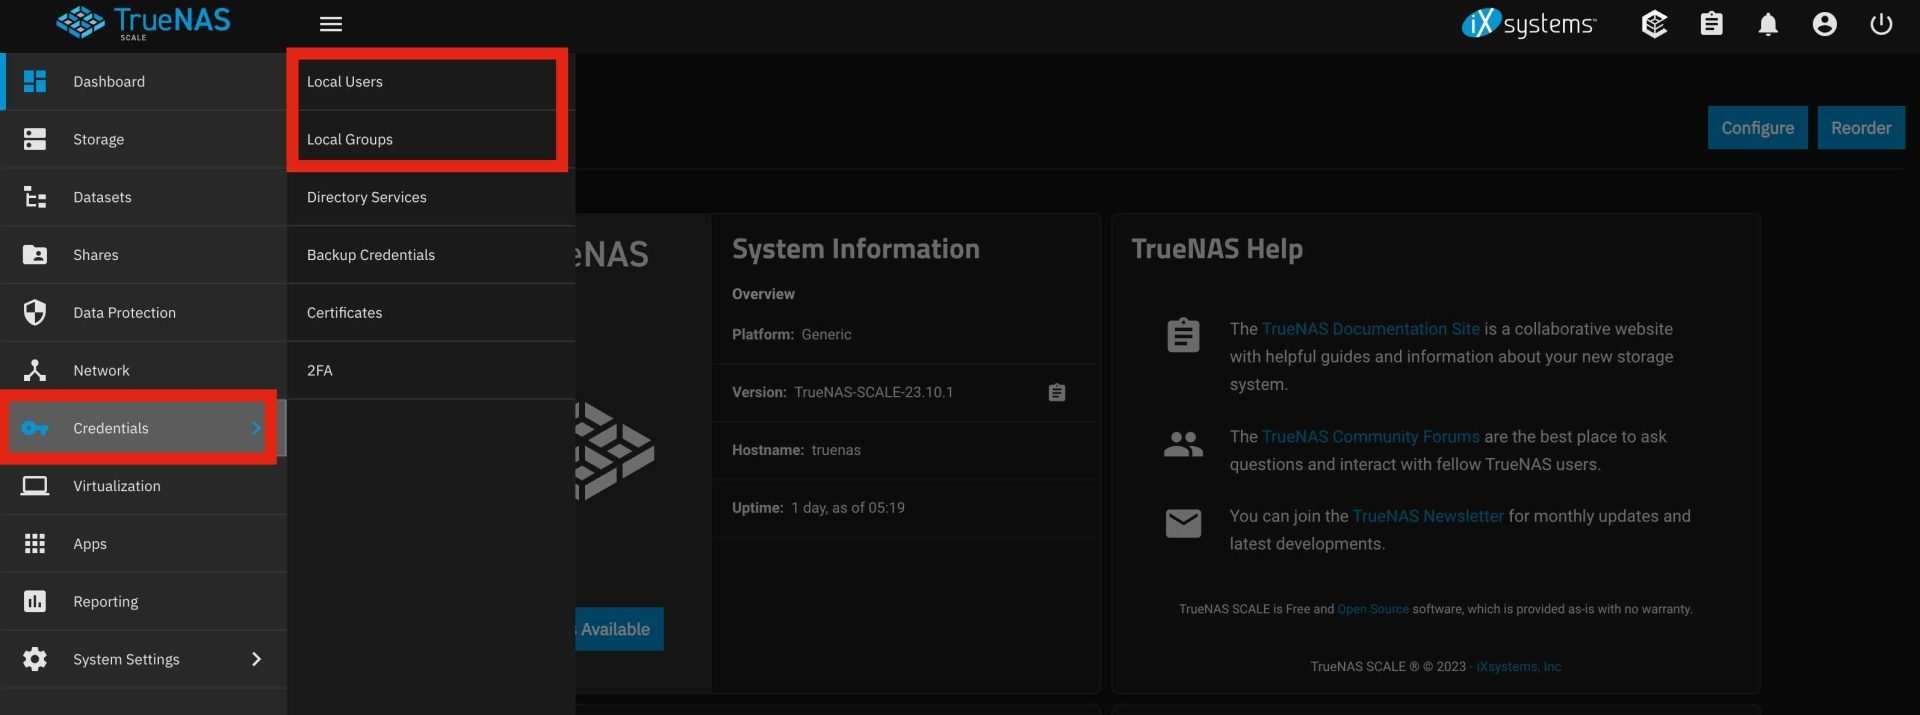Viewport: 1920px width, 715px height.
Task: Go to Dashboard in the sidebar
Action: (x=144, y=82)
